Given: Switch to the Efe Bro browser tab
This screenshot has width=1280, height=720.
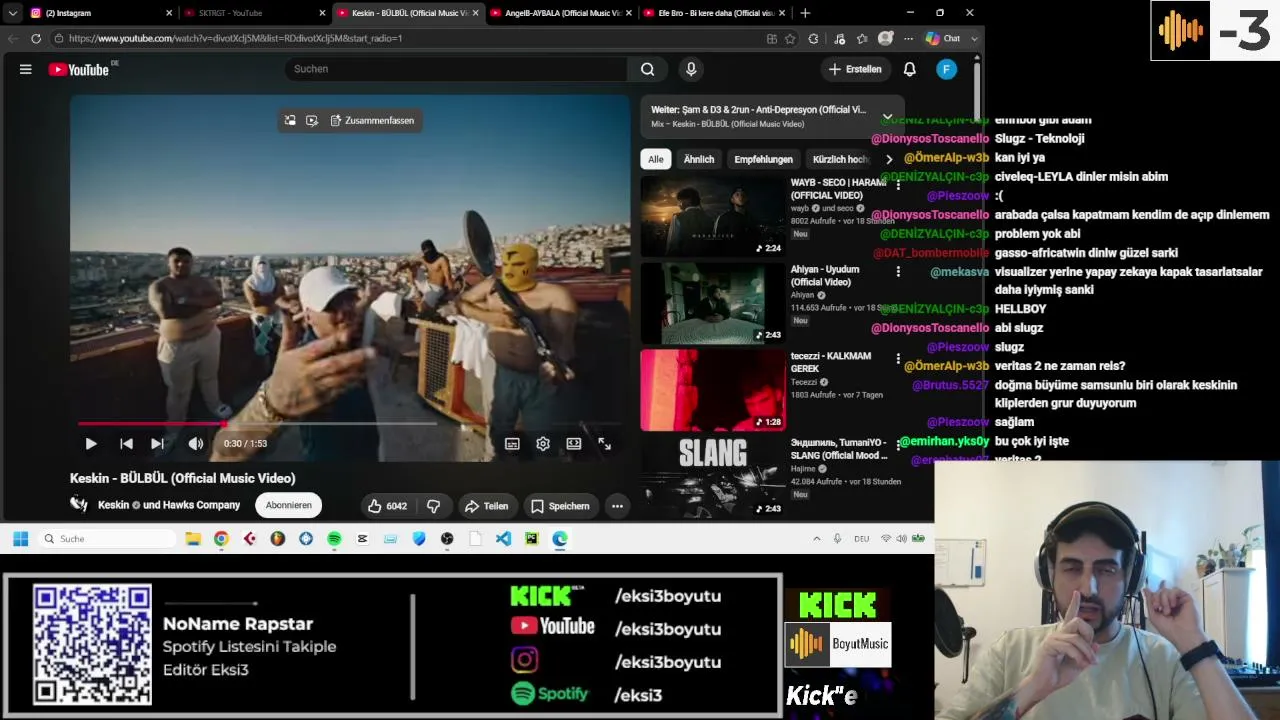Looking at the screenshot, I should click(714, 13).
